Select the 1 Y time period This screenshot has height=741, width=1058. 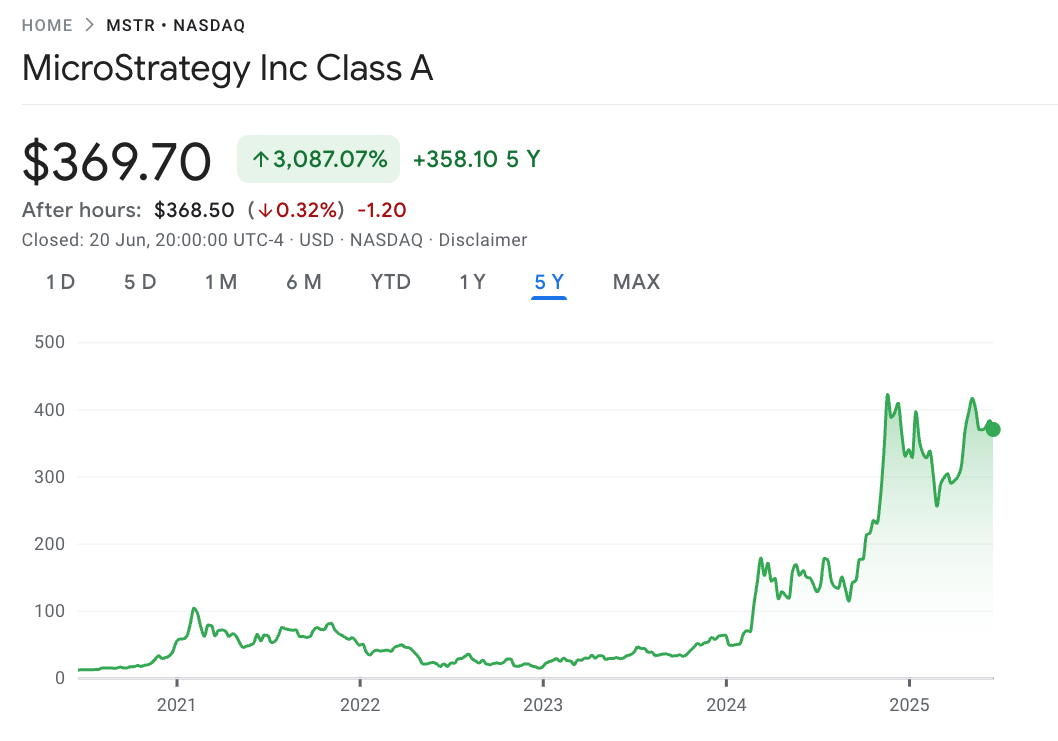coord(472,282)
